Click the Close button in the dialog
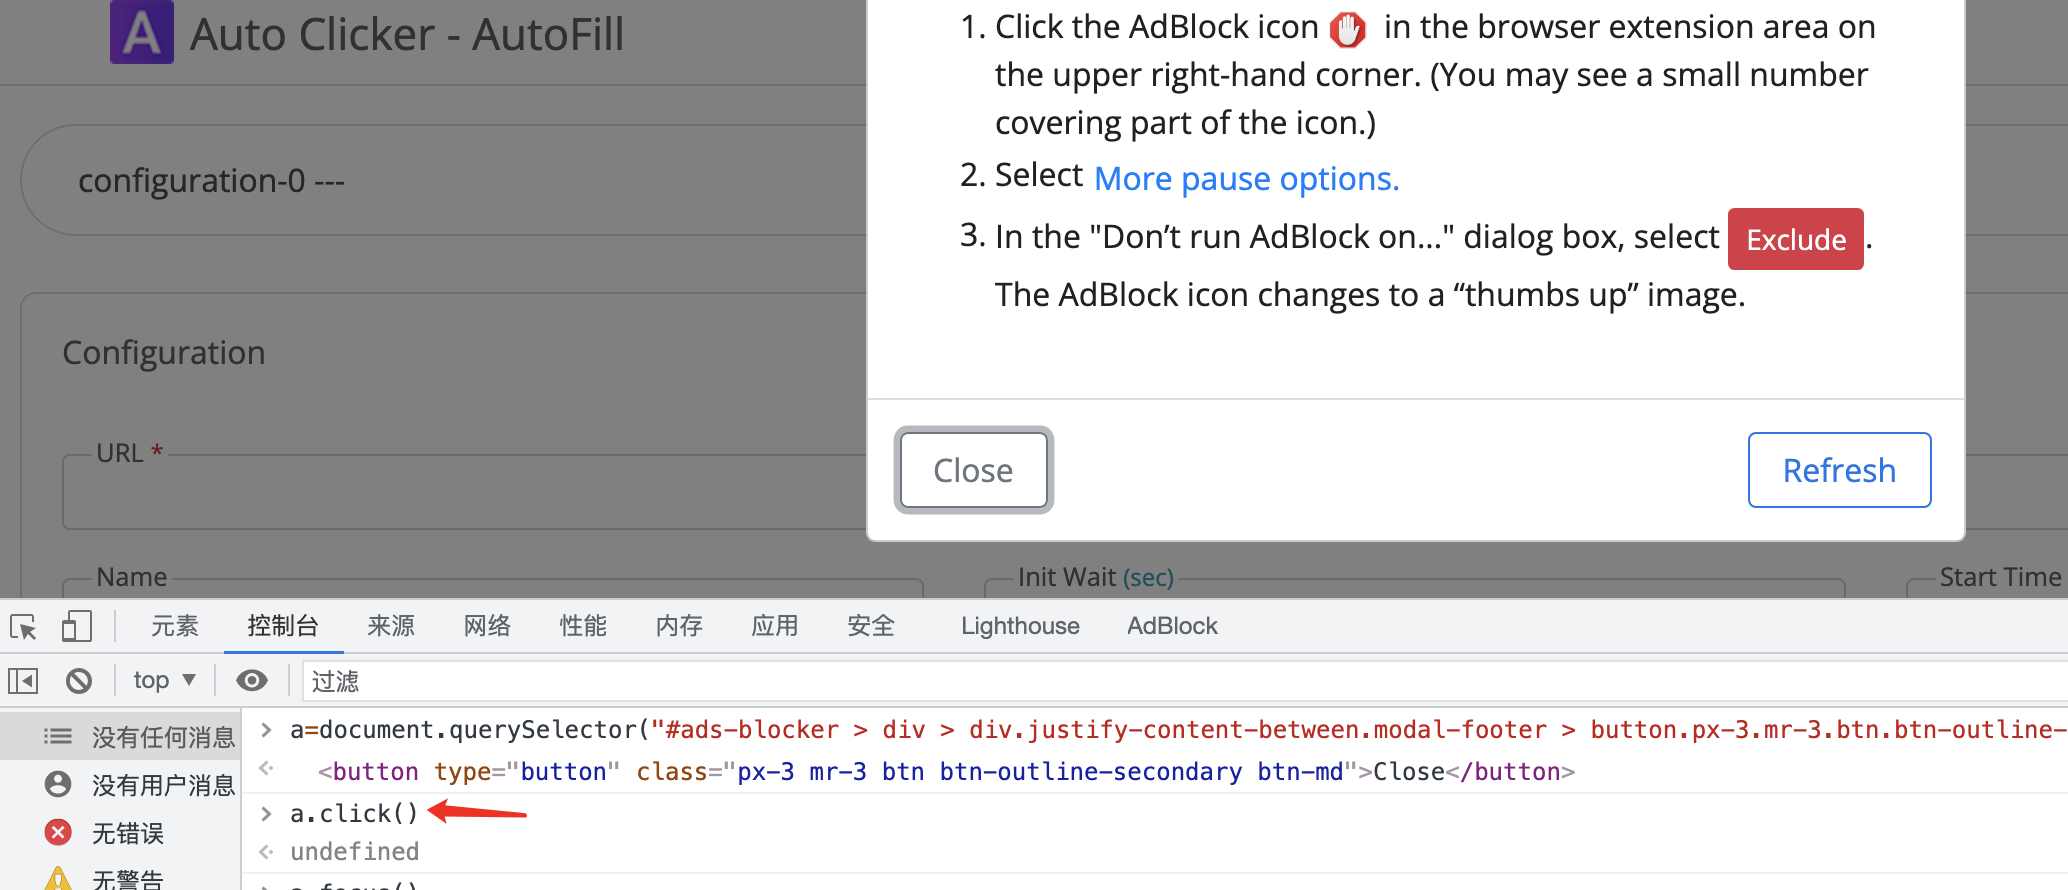 coord(974,470)
